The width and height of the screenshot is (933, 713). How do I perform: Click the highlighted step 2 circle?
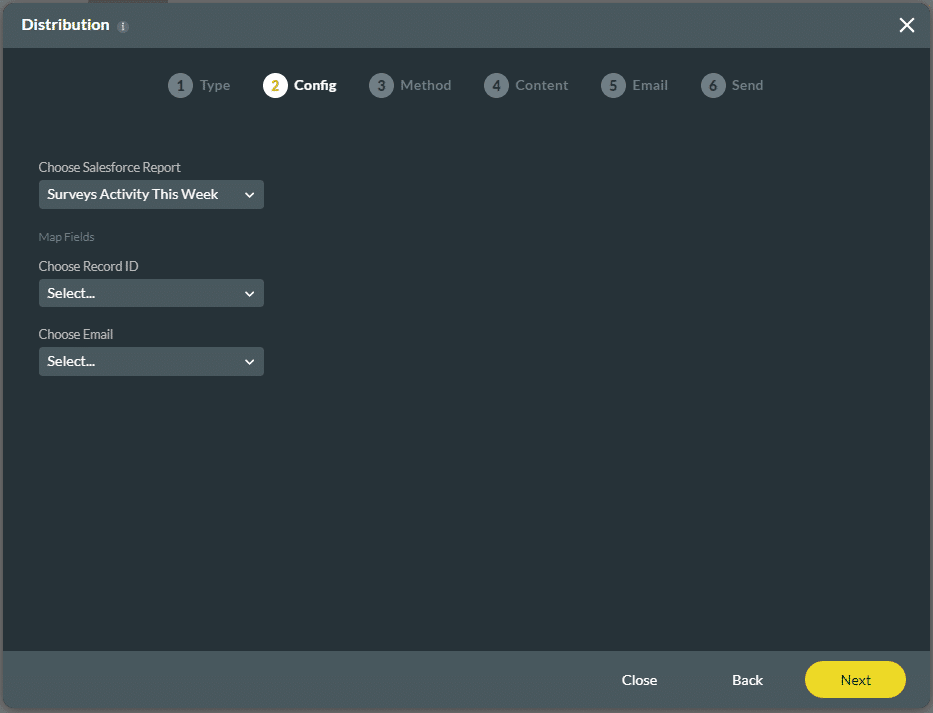(275, 86)
